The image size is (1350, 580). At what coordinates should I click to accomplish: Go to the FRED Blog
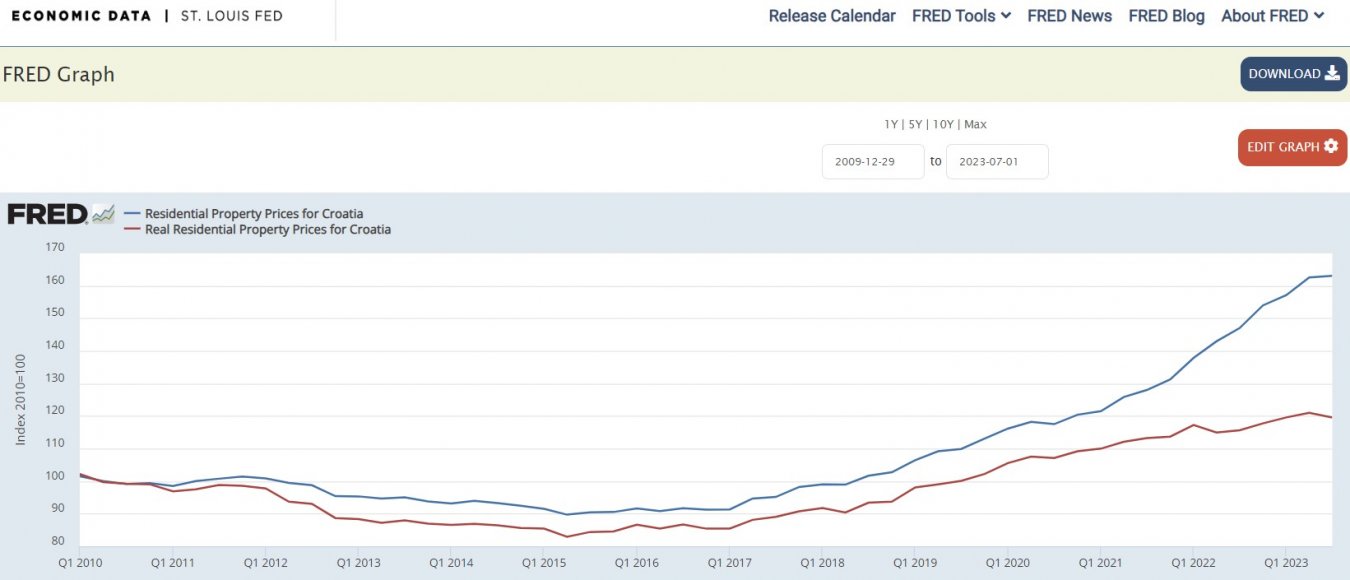point(1166,16)
